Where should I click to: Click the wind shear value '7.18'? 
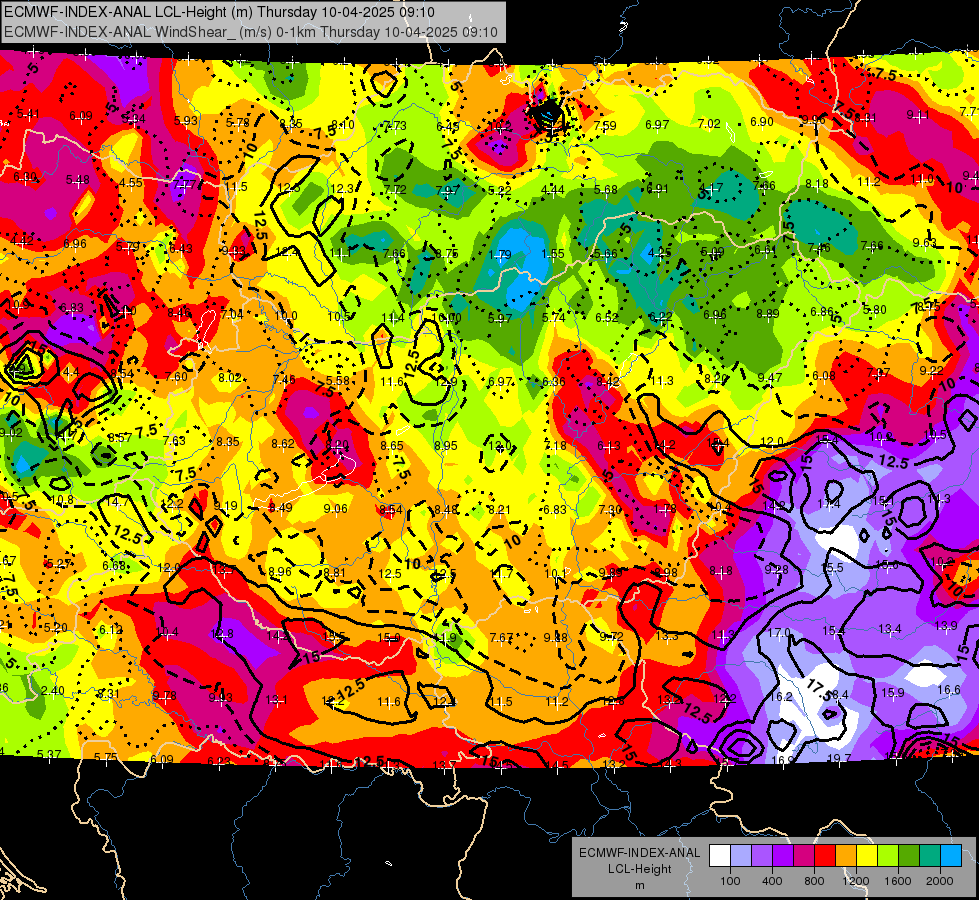[555, 445]
